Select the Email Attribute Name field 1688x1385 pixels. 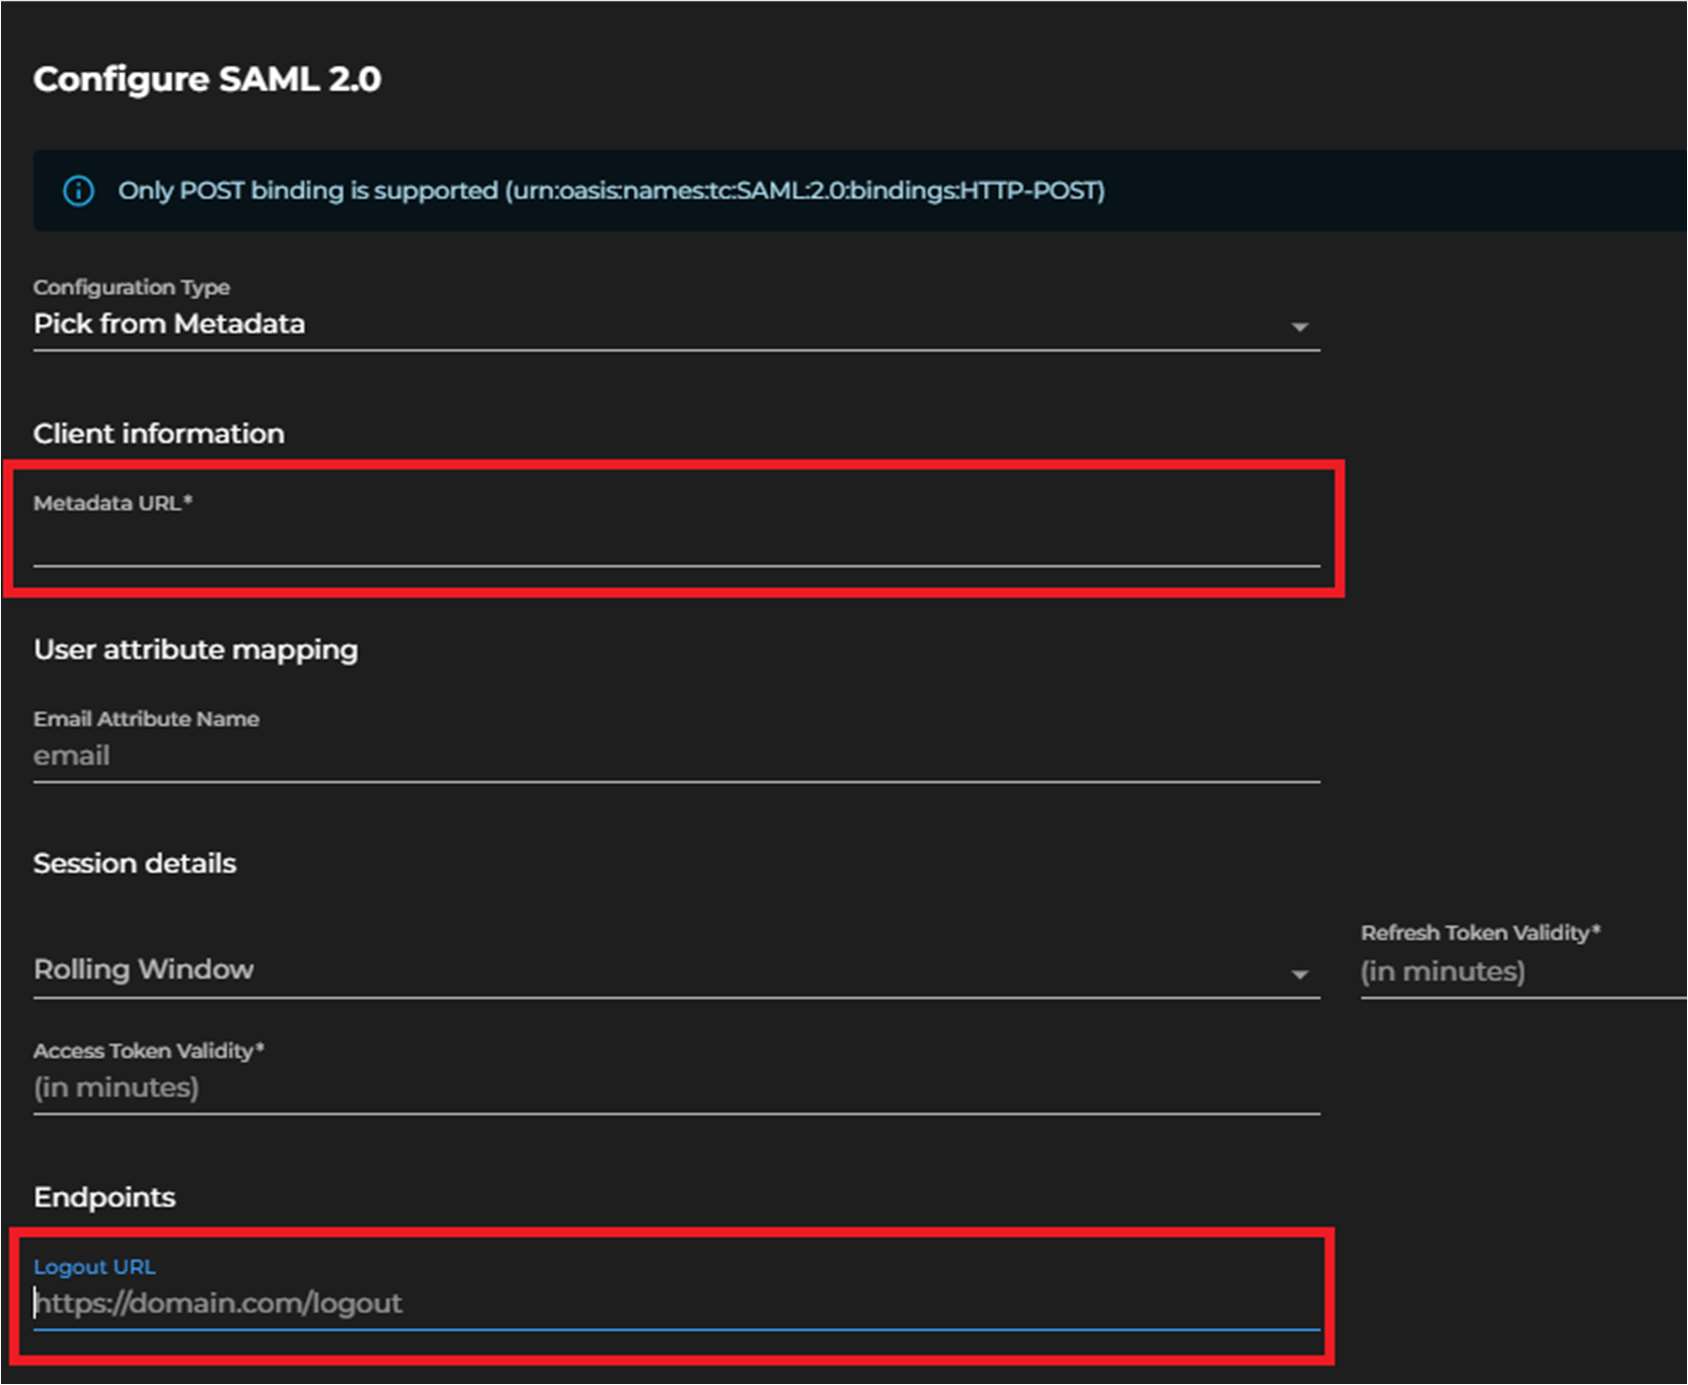point(670,755)
